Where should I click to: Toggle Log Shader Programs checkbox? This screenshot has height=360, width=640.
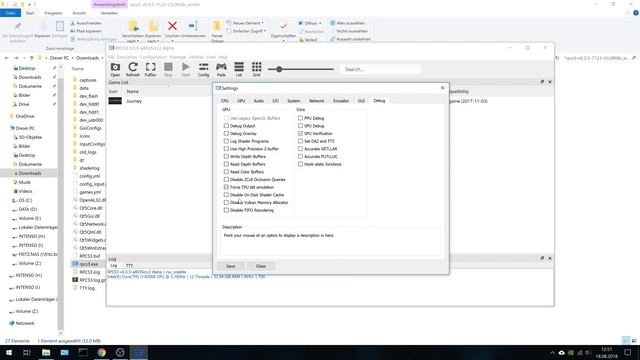(x=226, y=141)
